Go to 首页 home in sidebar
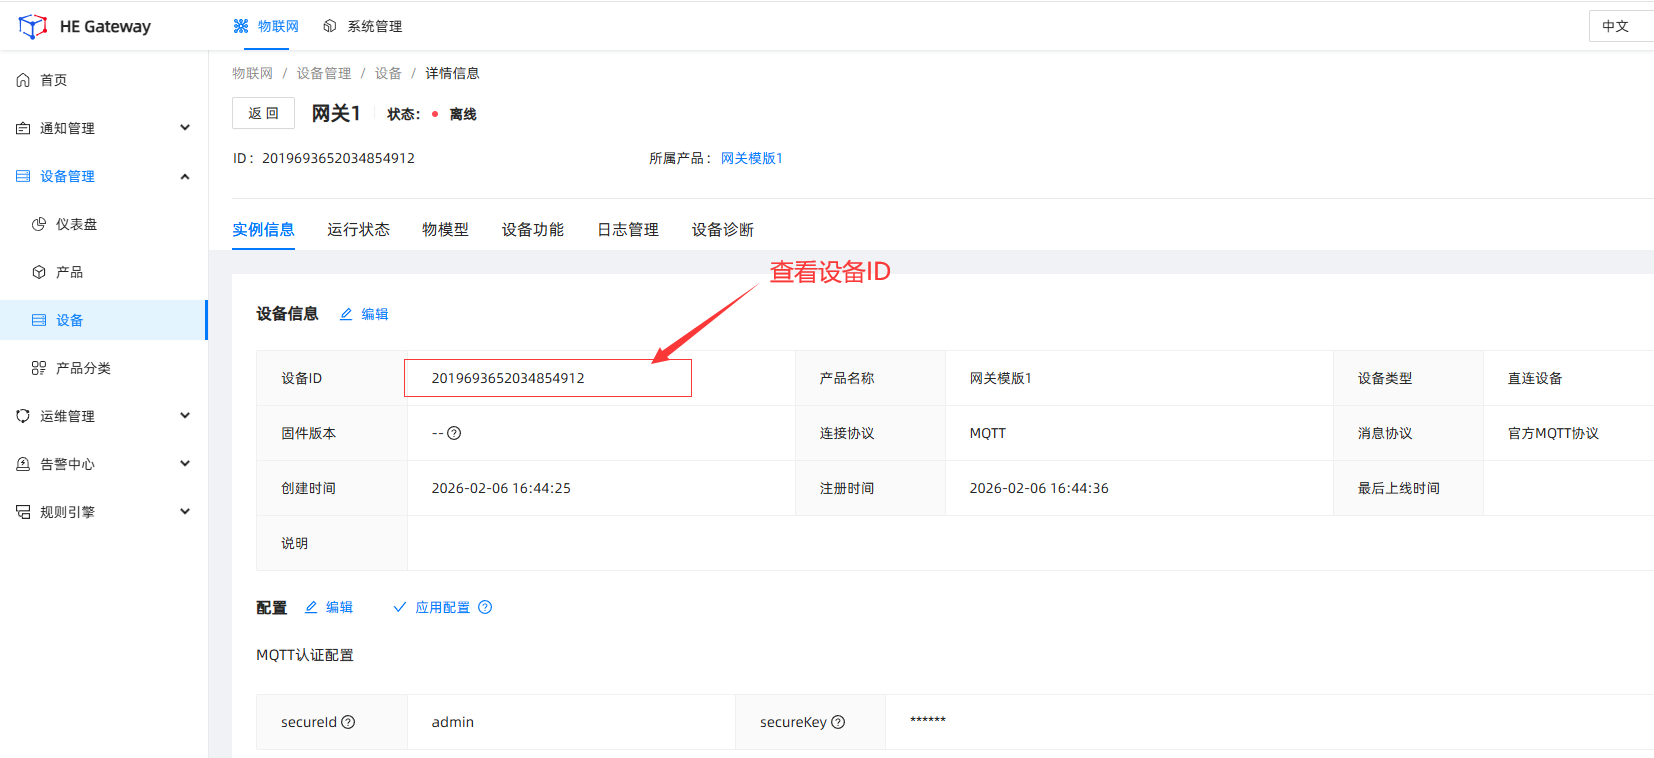 [x=53, y=80]
